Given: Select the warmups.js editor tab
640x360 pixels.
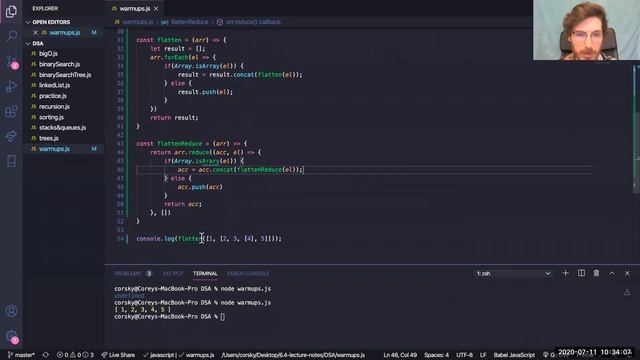Looking at the screenshot, I should [135, 8].
